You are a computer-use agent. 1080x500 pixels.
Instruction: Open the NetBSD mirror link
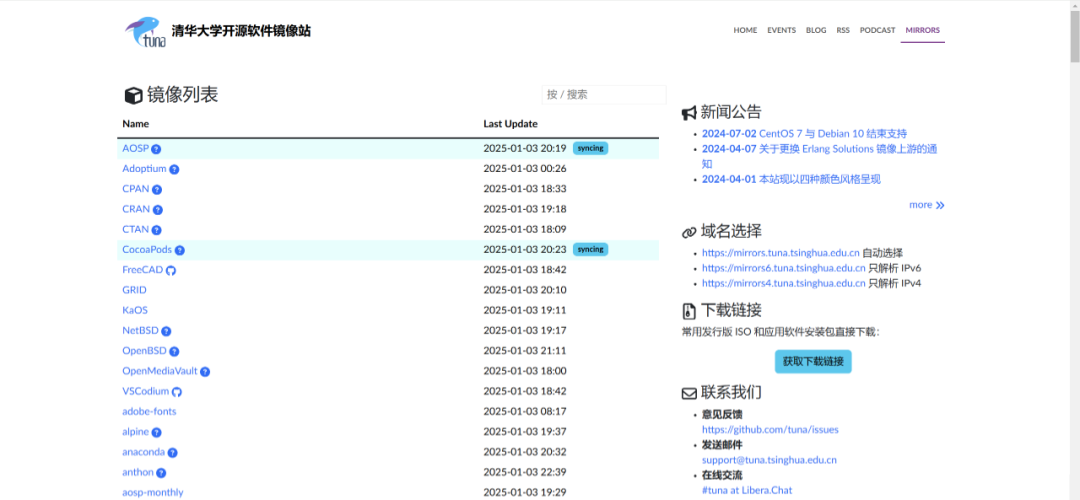click(141, 331)
